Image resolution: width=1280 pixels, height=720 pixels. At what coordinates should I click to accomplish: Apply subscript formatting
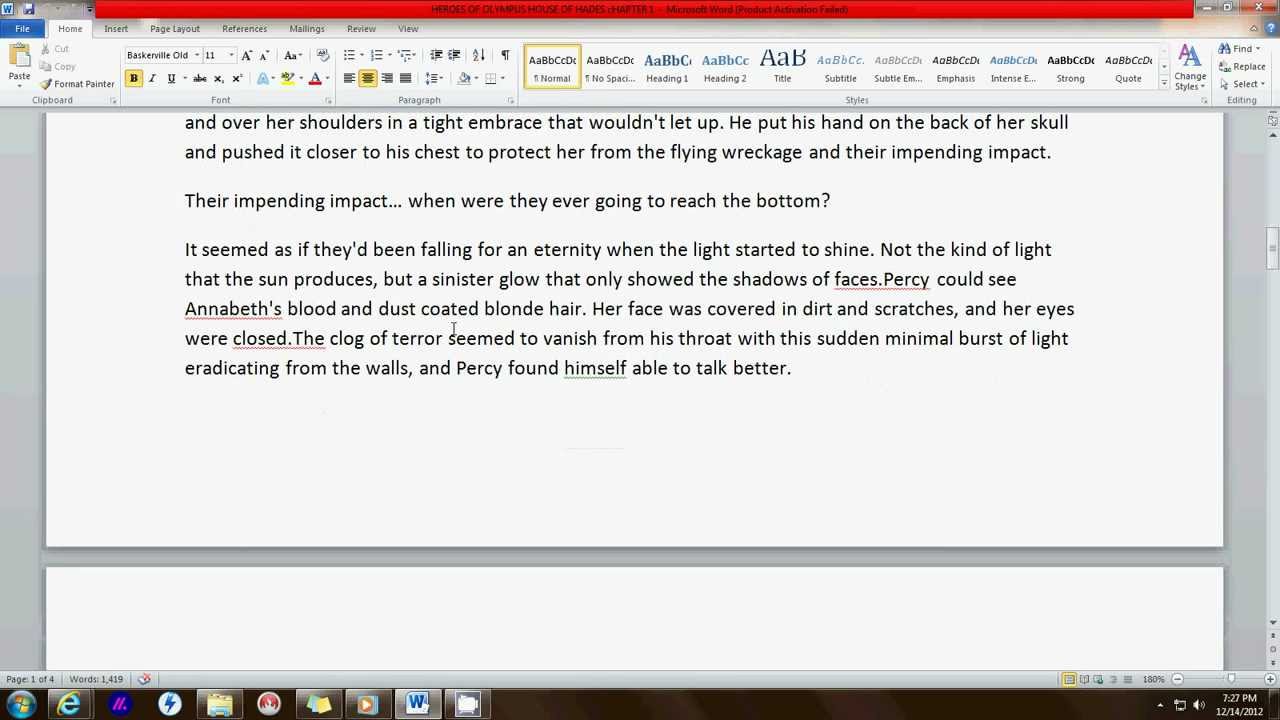pos(218,78)
